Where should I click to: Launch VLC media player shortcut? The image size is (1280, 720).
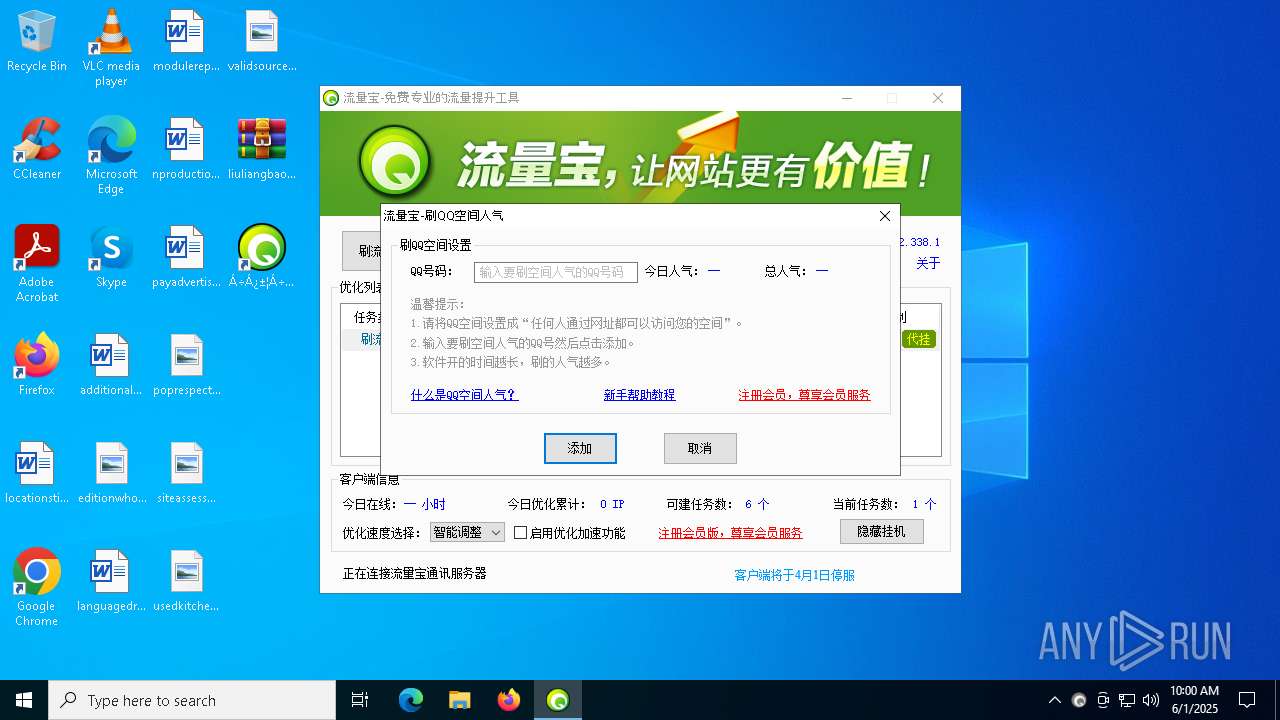point(111,48)
